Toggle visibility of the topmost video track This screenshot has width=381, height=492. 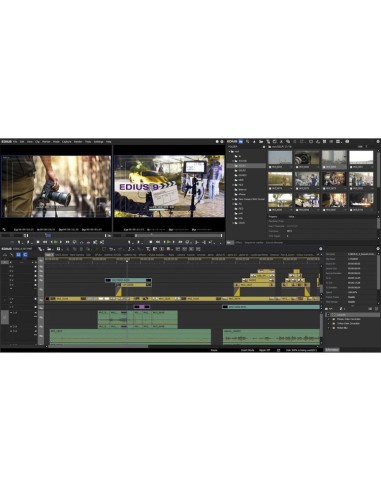(36, 267)
